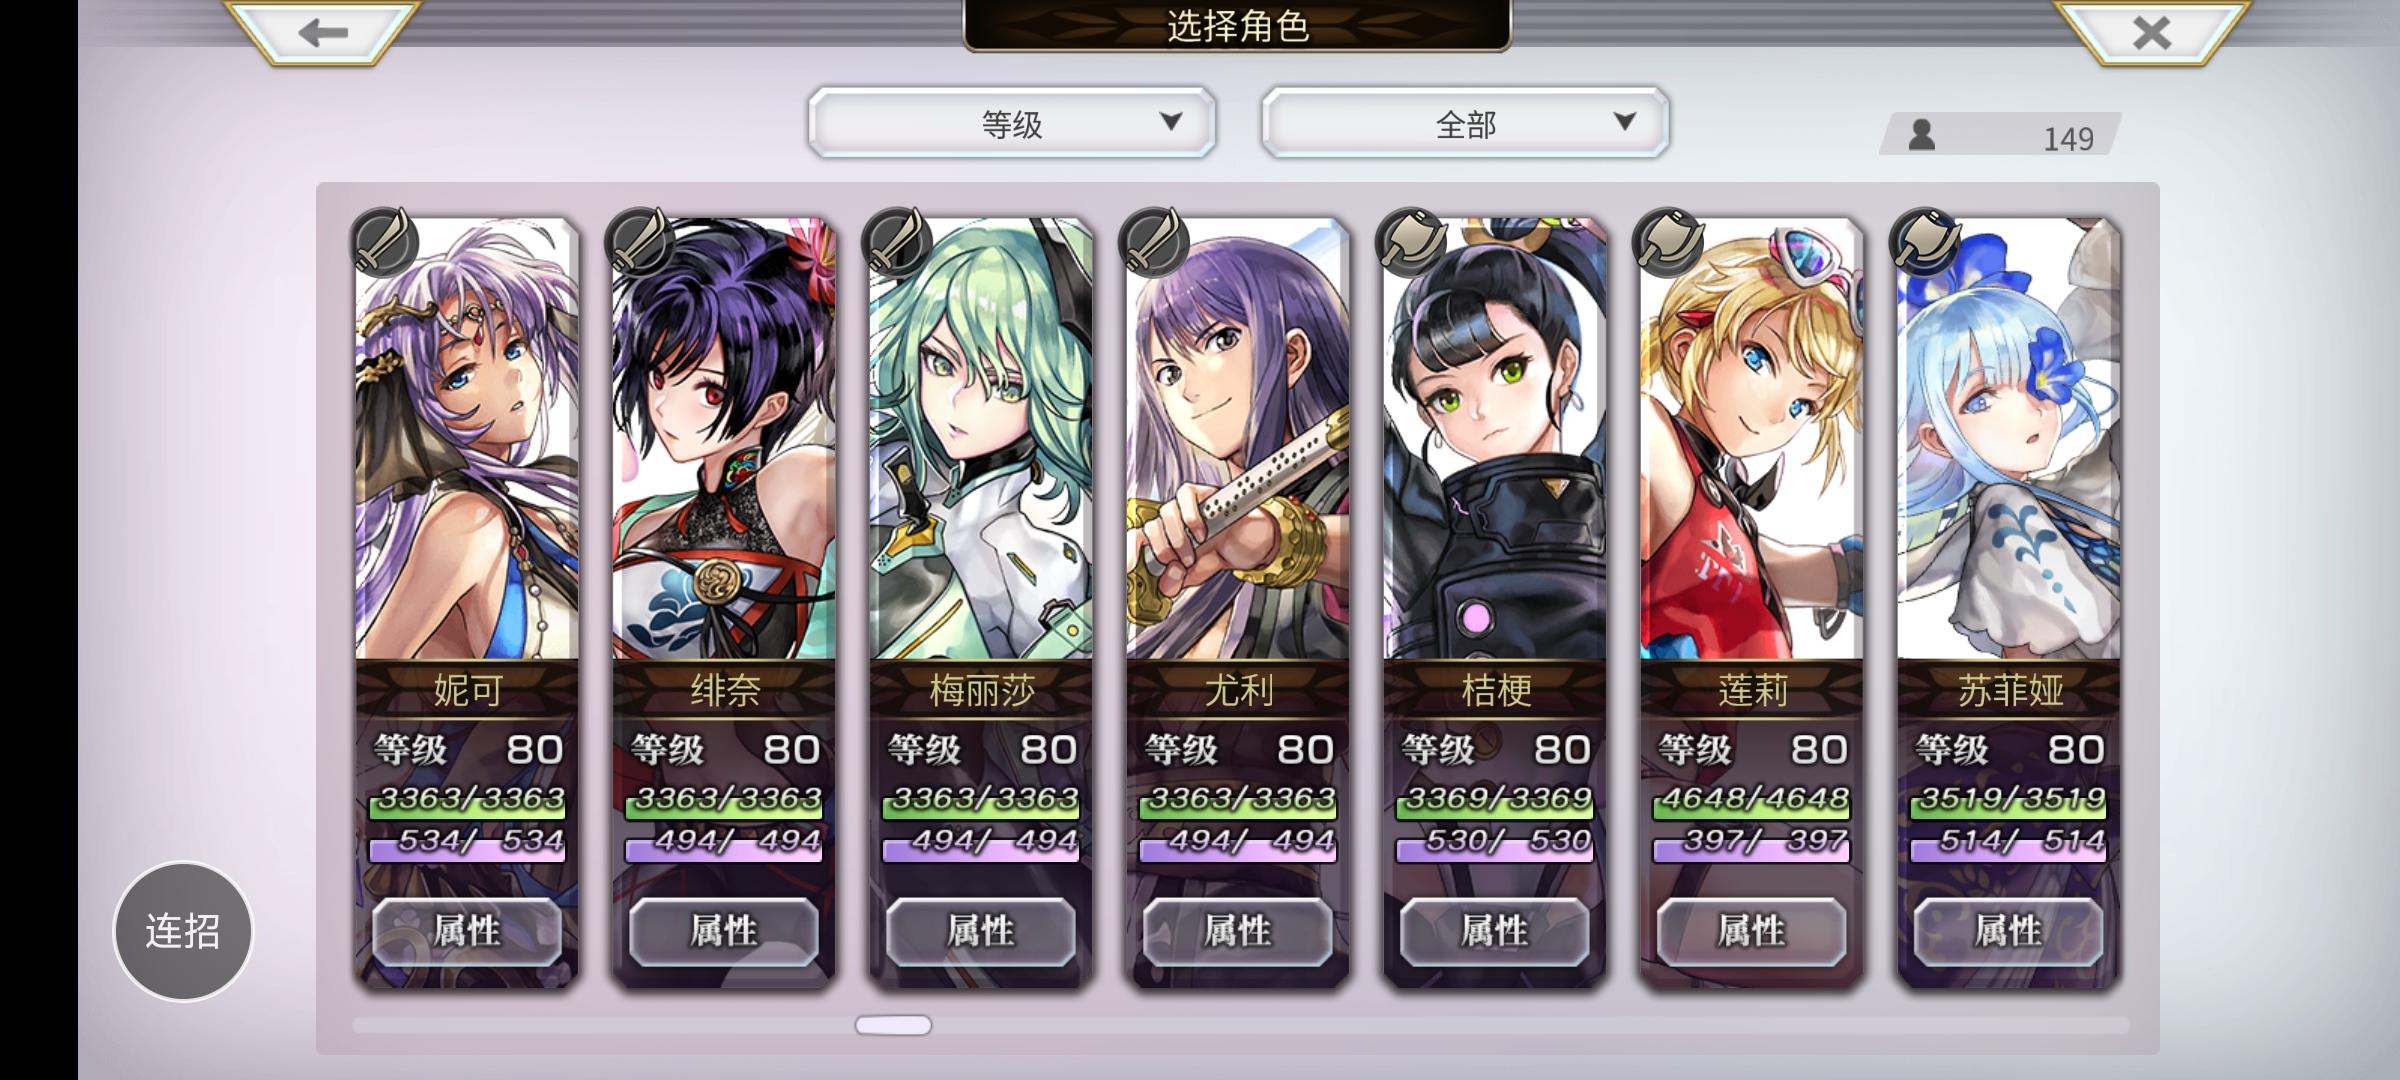The width and height of the screenshot is (2400, 1080).
Task: Choose the 尤利 character portrait
Action: click(1238, 439)
